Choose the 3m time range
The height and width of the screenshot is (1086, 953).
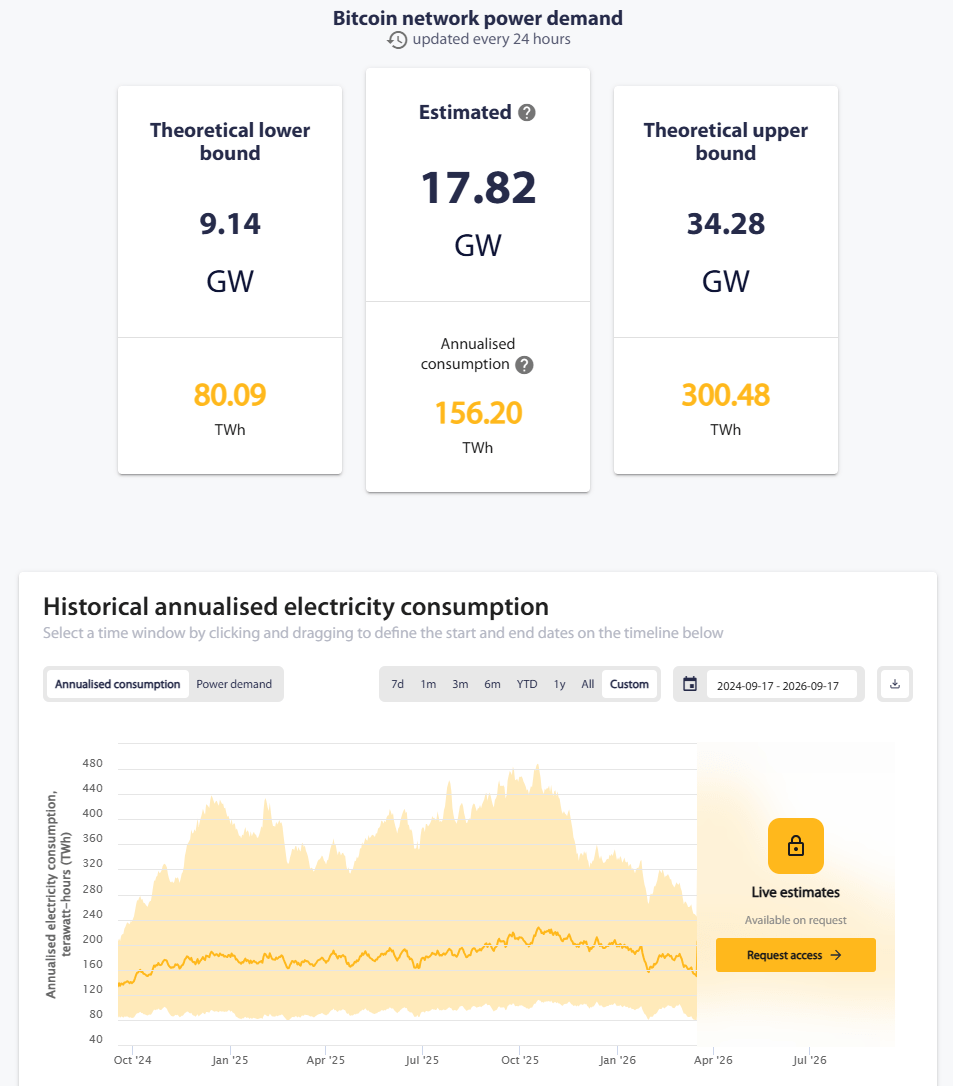[x=461, y=684]
